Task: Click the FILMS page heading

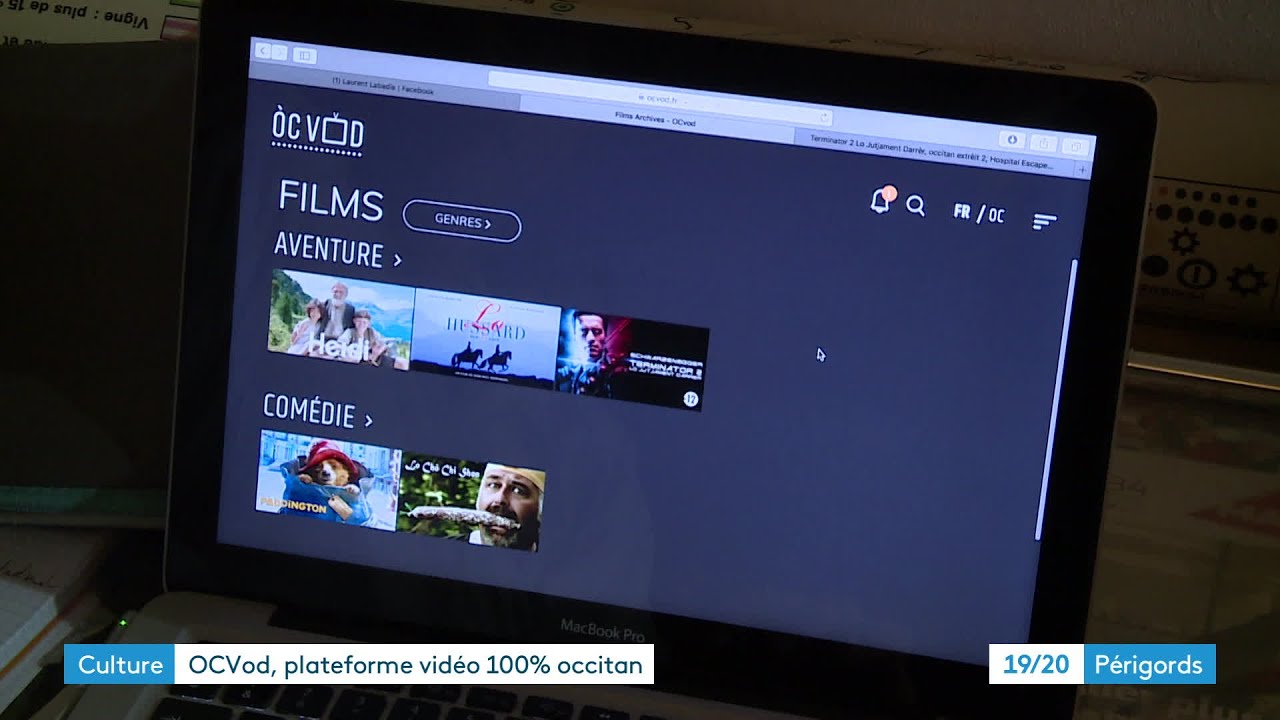Action: tap(331, 201)
